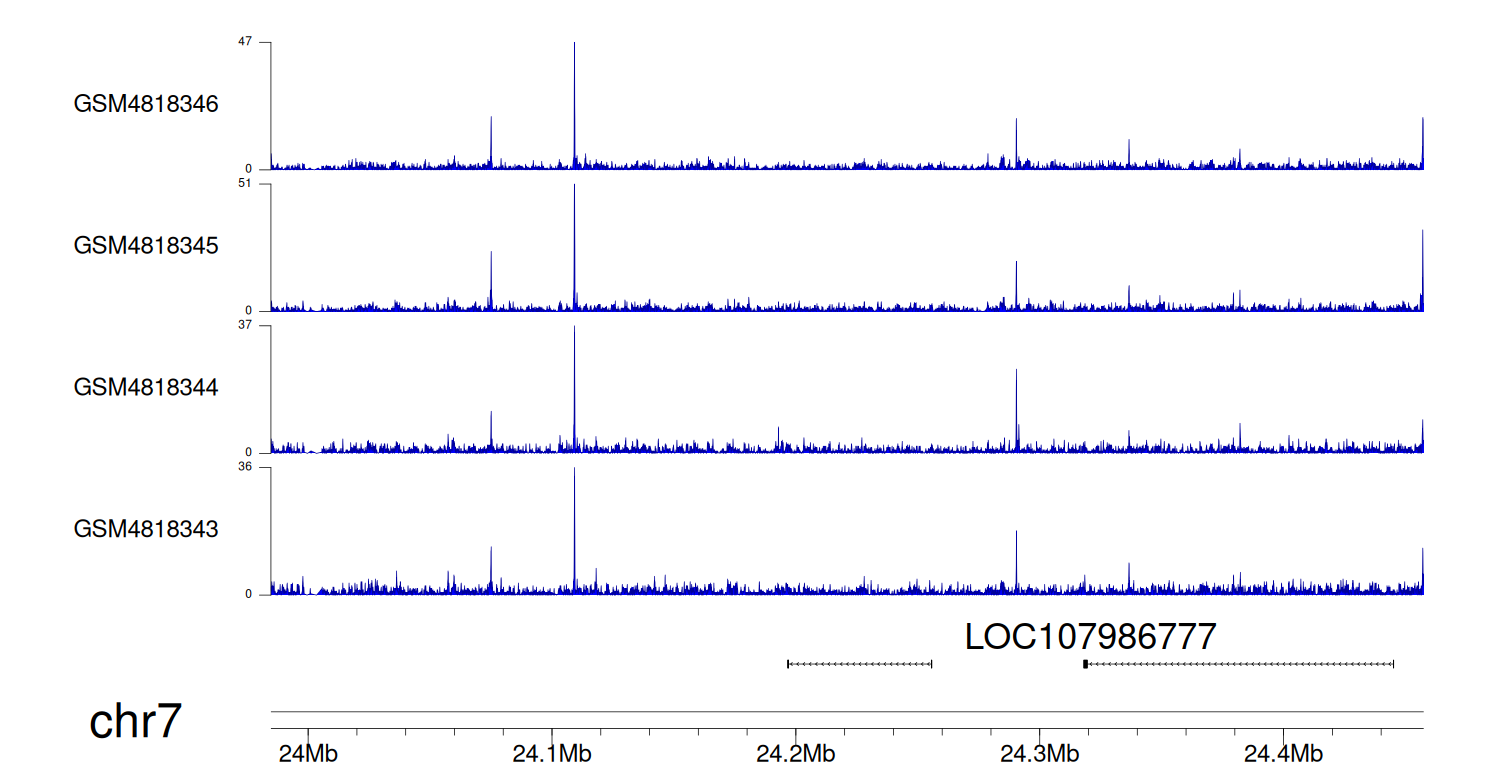Click the unlabeled gene annotation left of LOC107986777
The image size is (1500, 780).
[860, 664]
